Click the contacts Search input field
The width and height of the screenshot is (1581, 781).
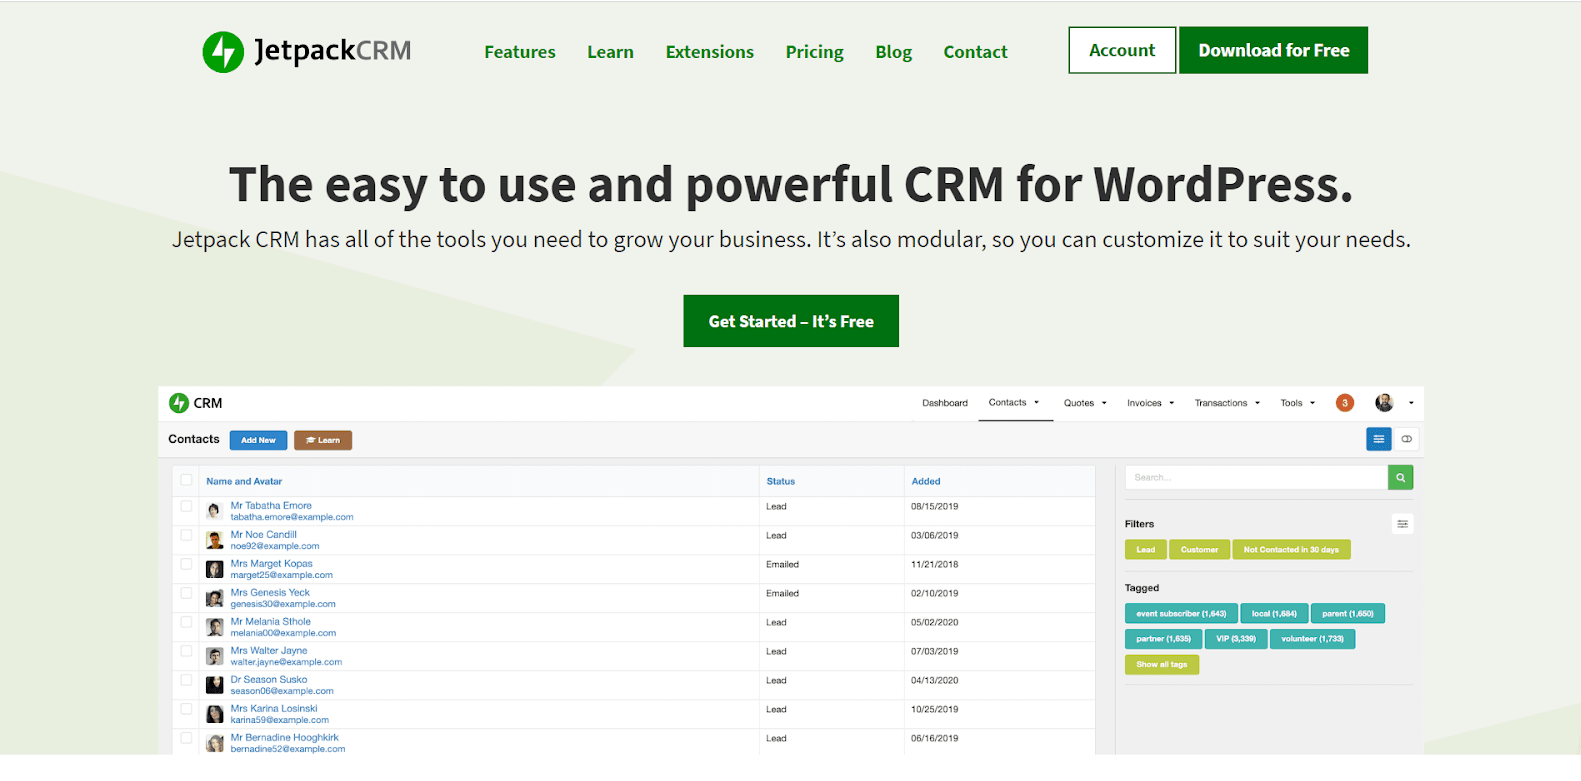tap(1257, 478)
